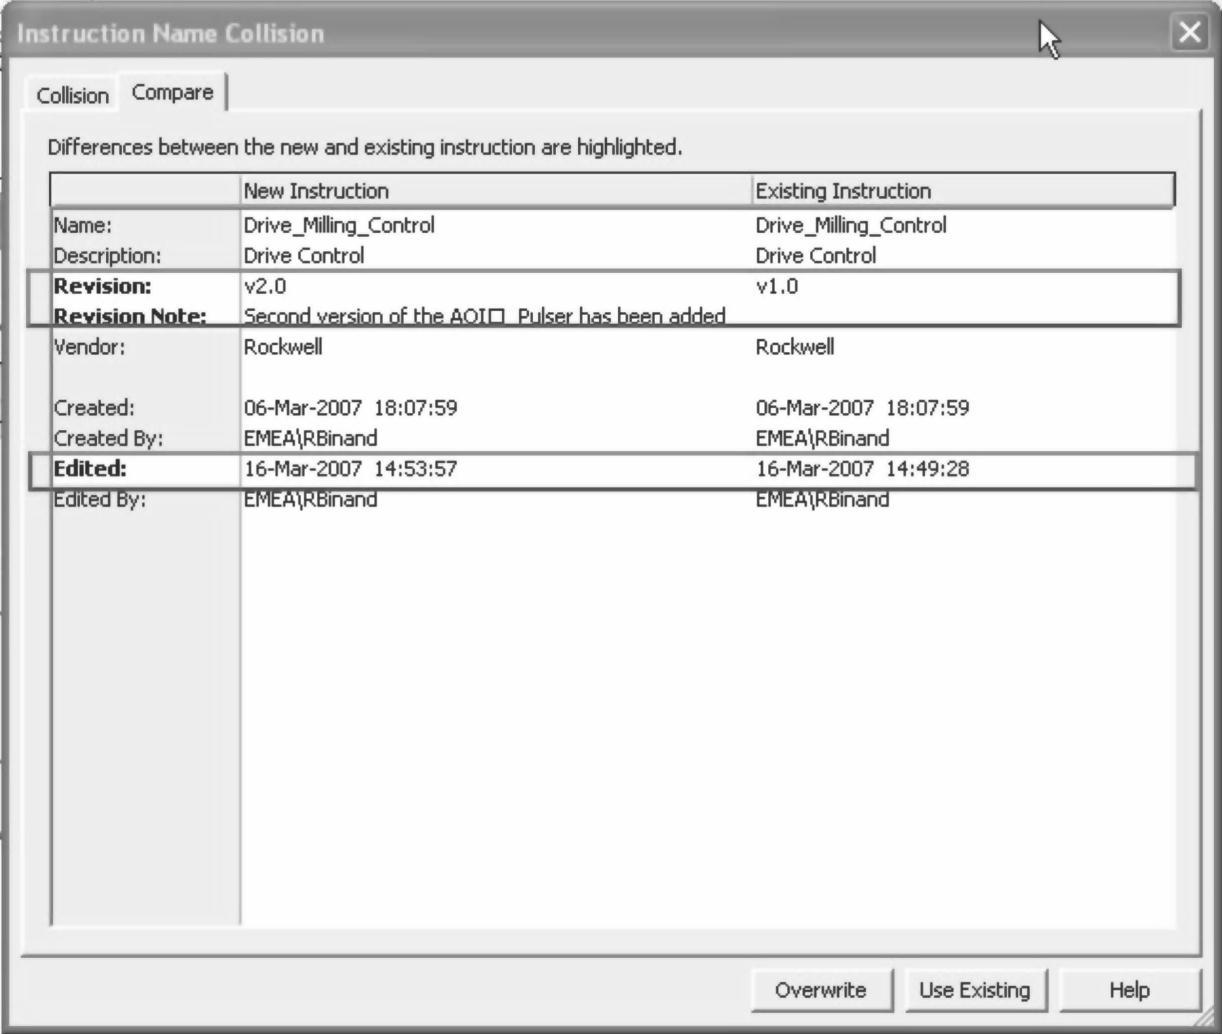This screenshot has height=1034, width=1222.
Task: Click the Revision Note row label
Action: 130,316
